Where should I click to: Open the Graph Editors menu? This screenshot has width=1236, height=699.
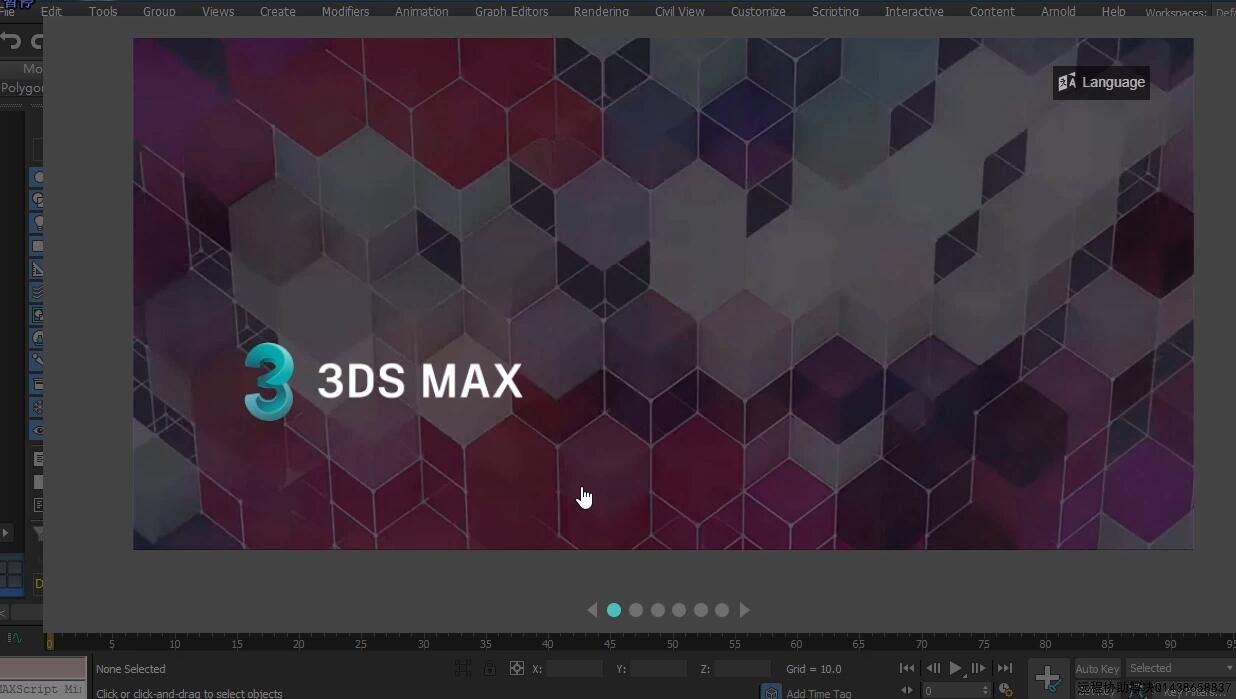[511, 11]
